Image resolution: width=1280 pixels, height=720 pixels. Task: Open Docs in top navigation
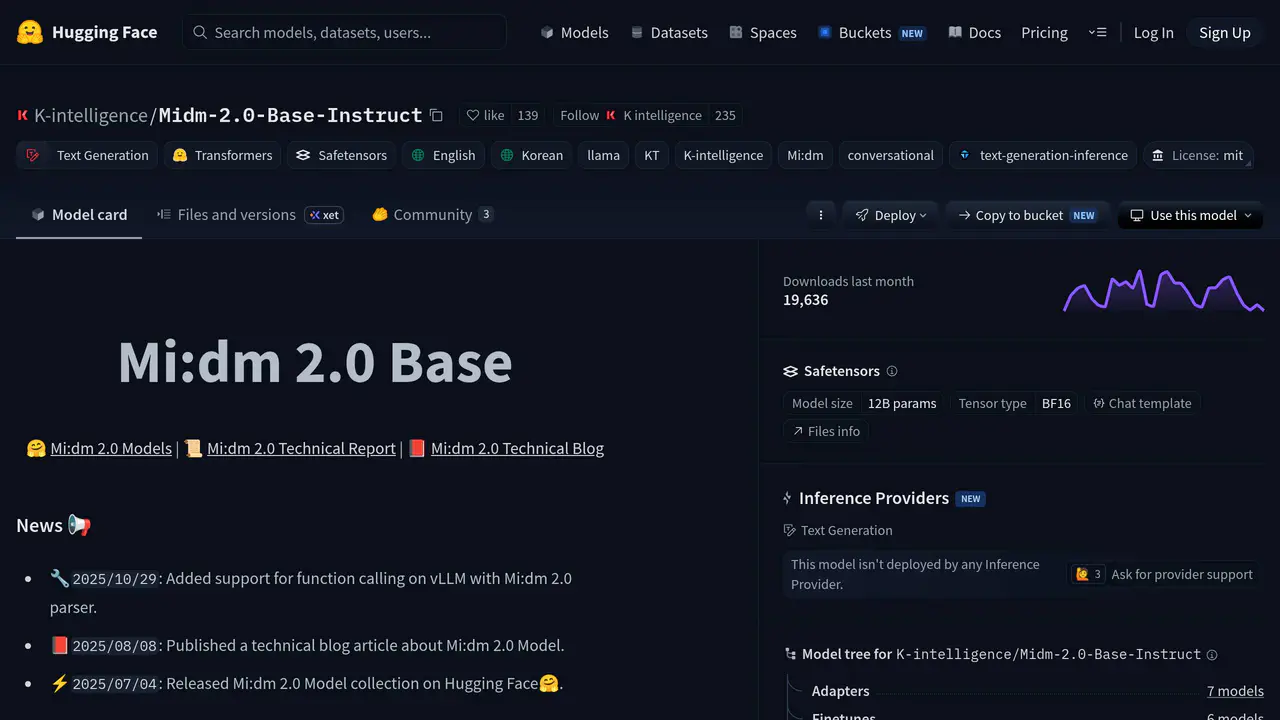pos(975,32)
